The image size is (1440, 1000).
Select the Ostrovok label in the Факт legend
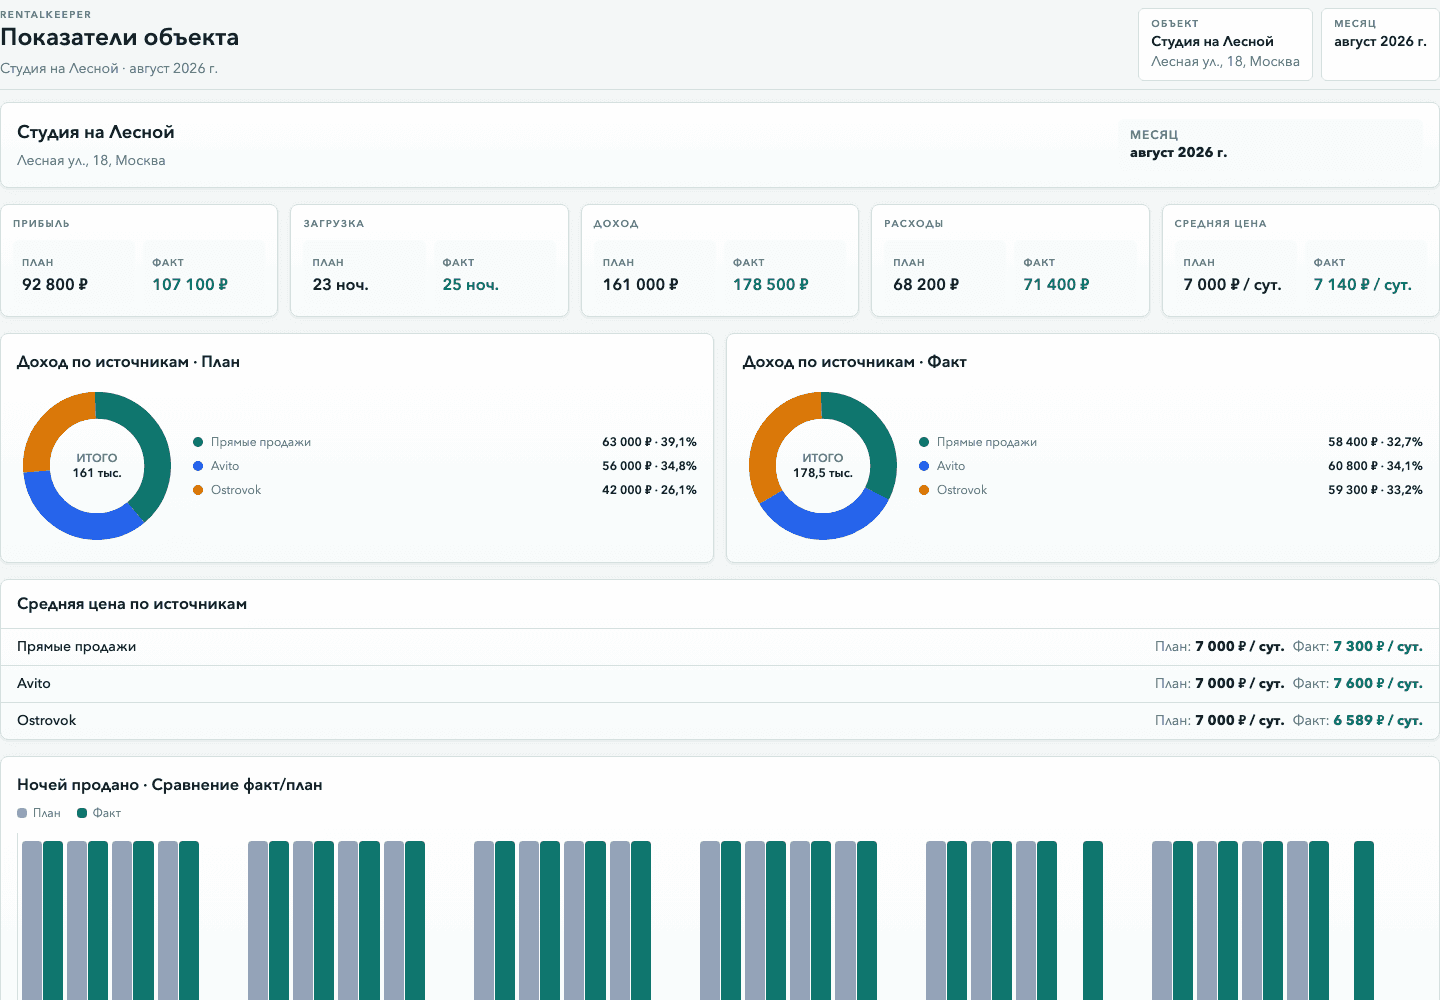click(962, 490)
